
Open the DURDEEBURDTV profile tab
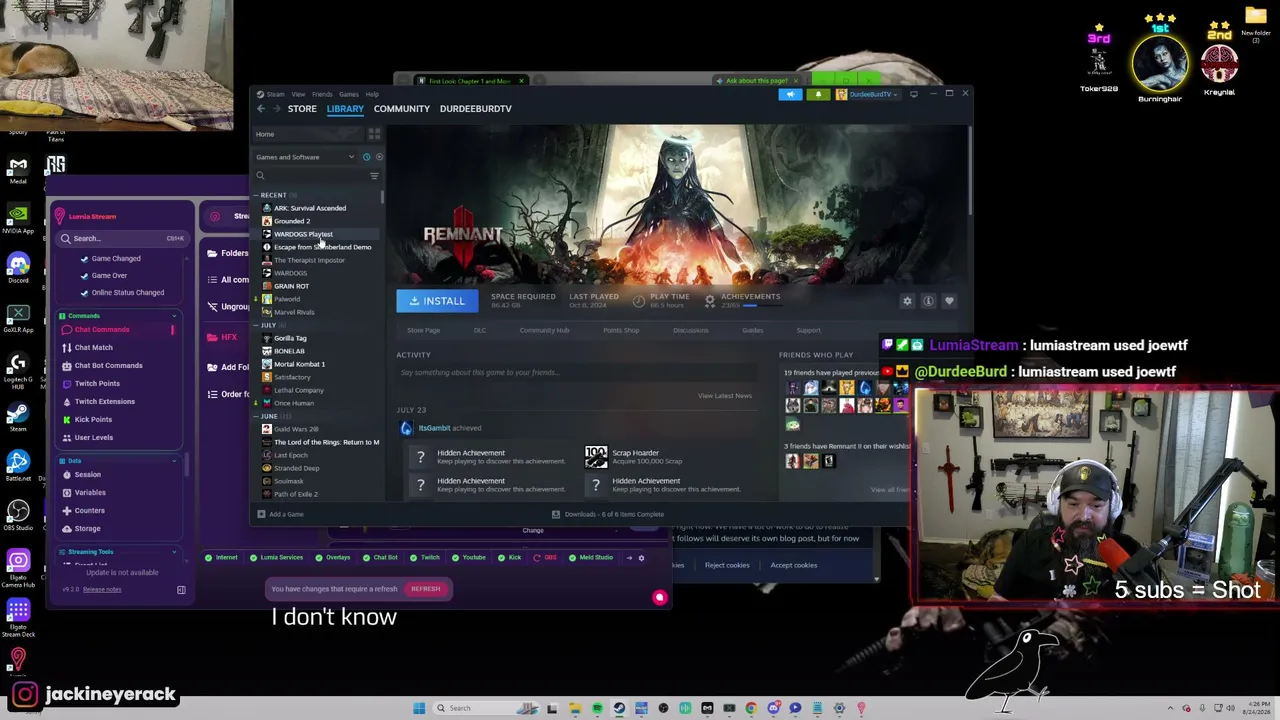pos(476,109)
